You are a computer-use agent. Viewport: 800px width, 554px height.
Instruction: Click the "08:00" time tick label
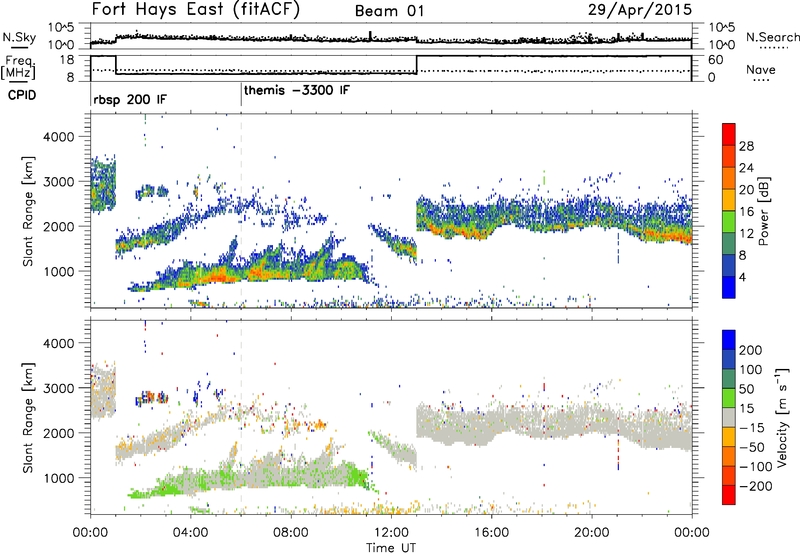click(x=291, y=533)
